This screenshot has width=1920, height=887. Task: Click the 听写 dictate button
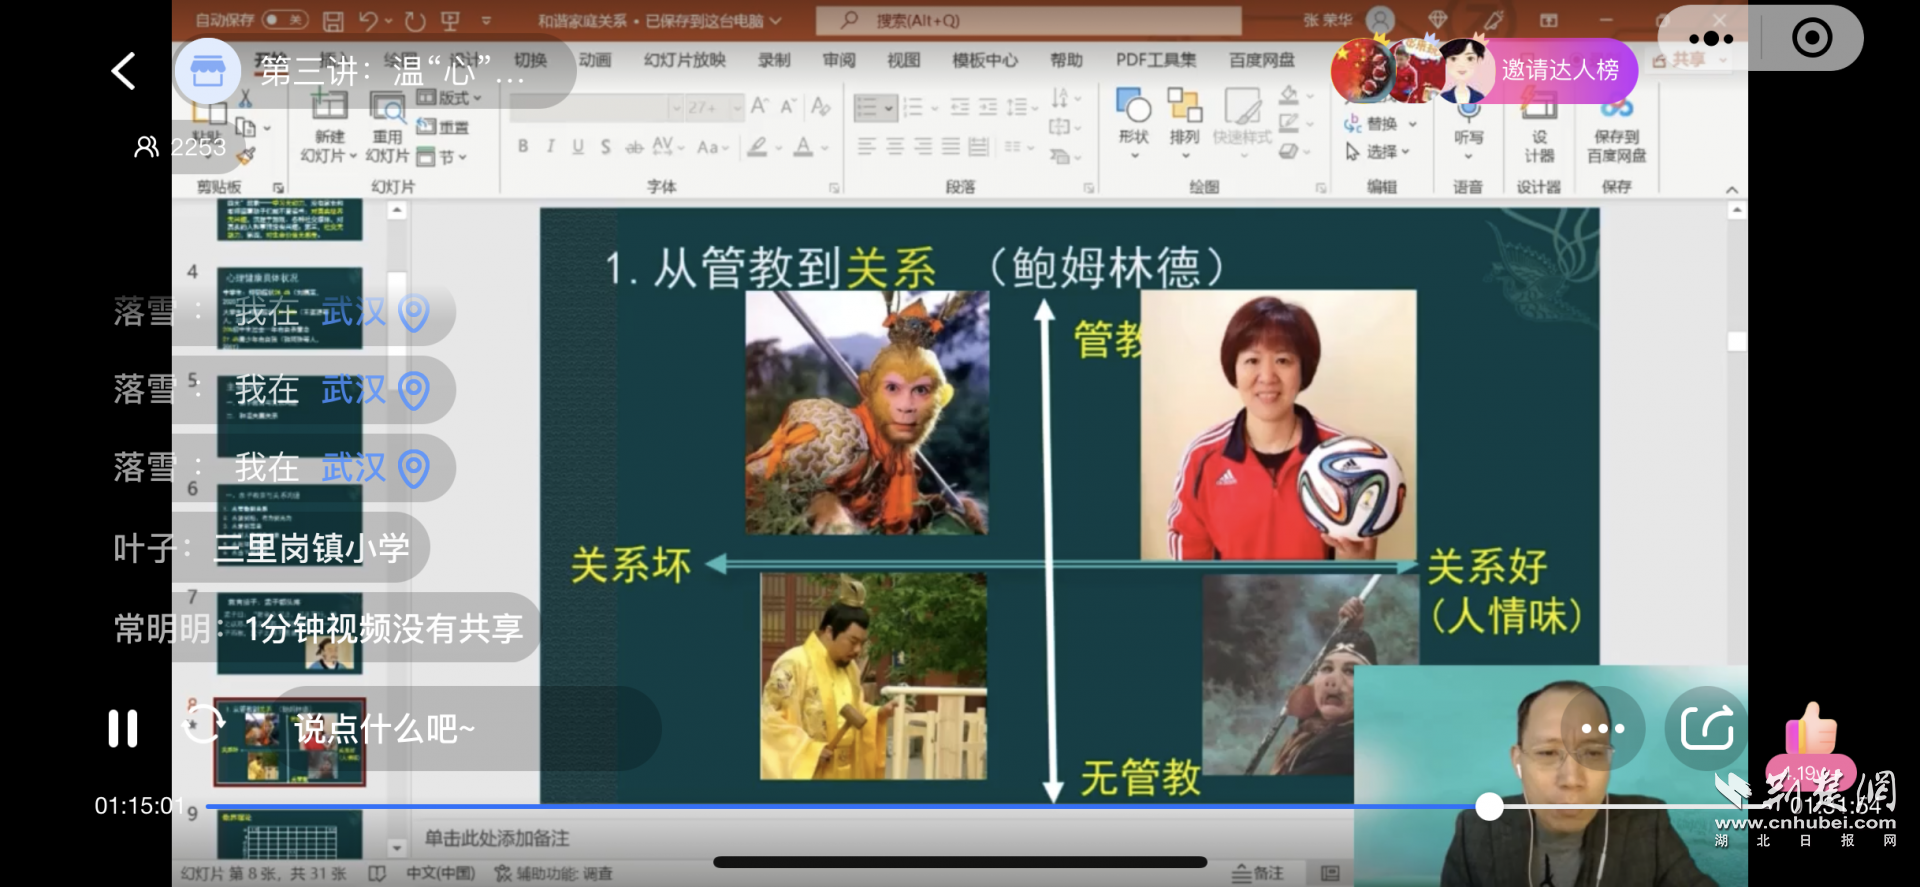coord(1468,125)
